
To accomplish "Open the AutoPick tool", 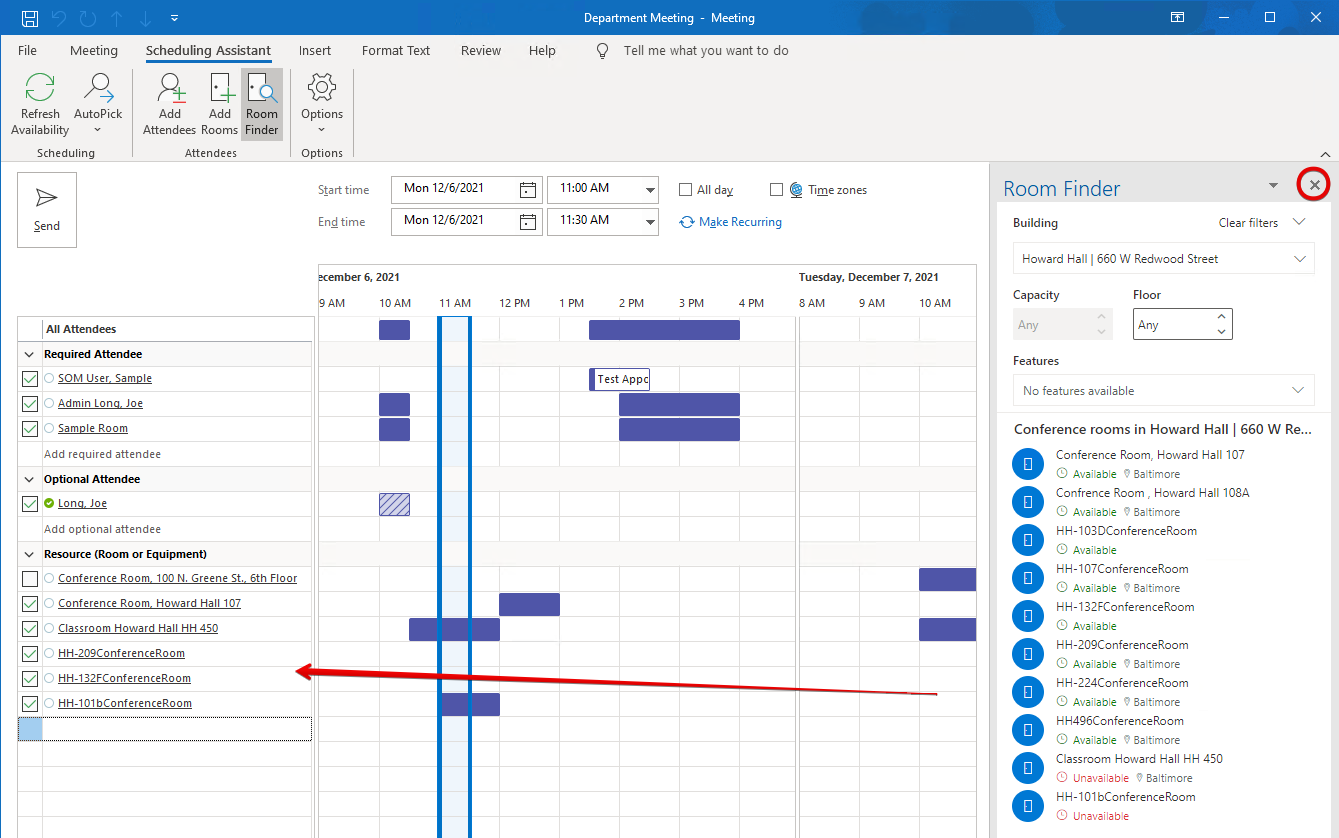I will click(x=98, y=90).
